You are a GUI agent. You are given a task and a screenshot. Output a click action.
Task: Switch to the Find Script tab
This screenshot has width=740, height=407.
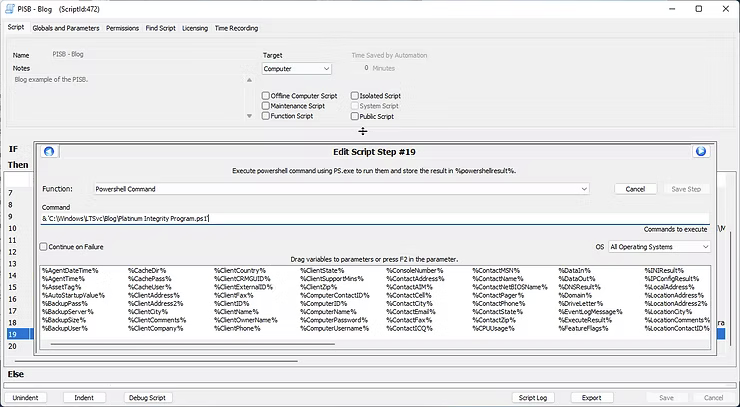(x=160, y=28)
